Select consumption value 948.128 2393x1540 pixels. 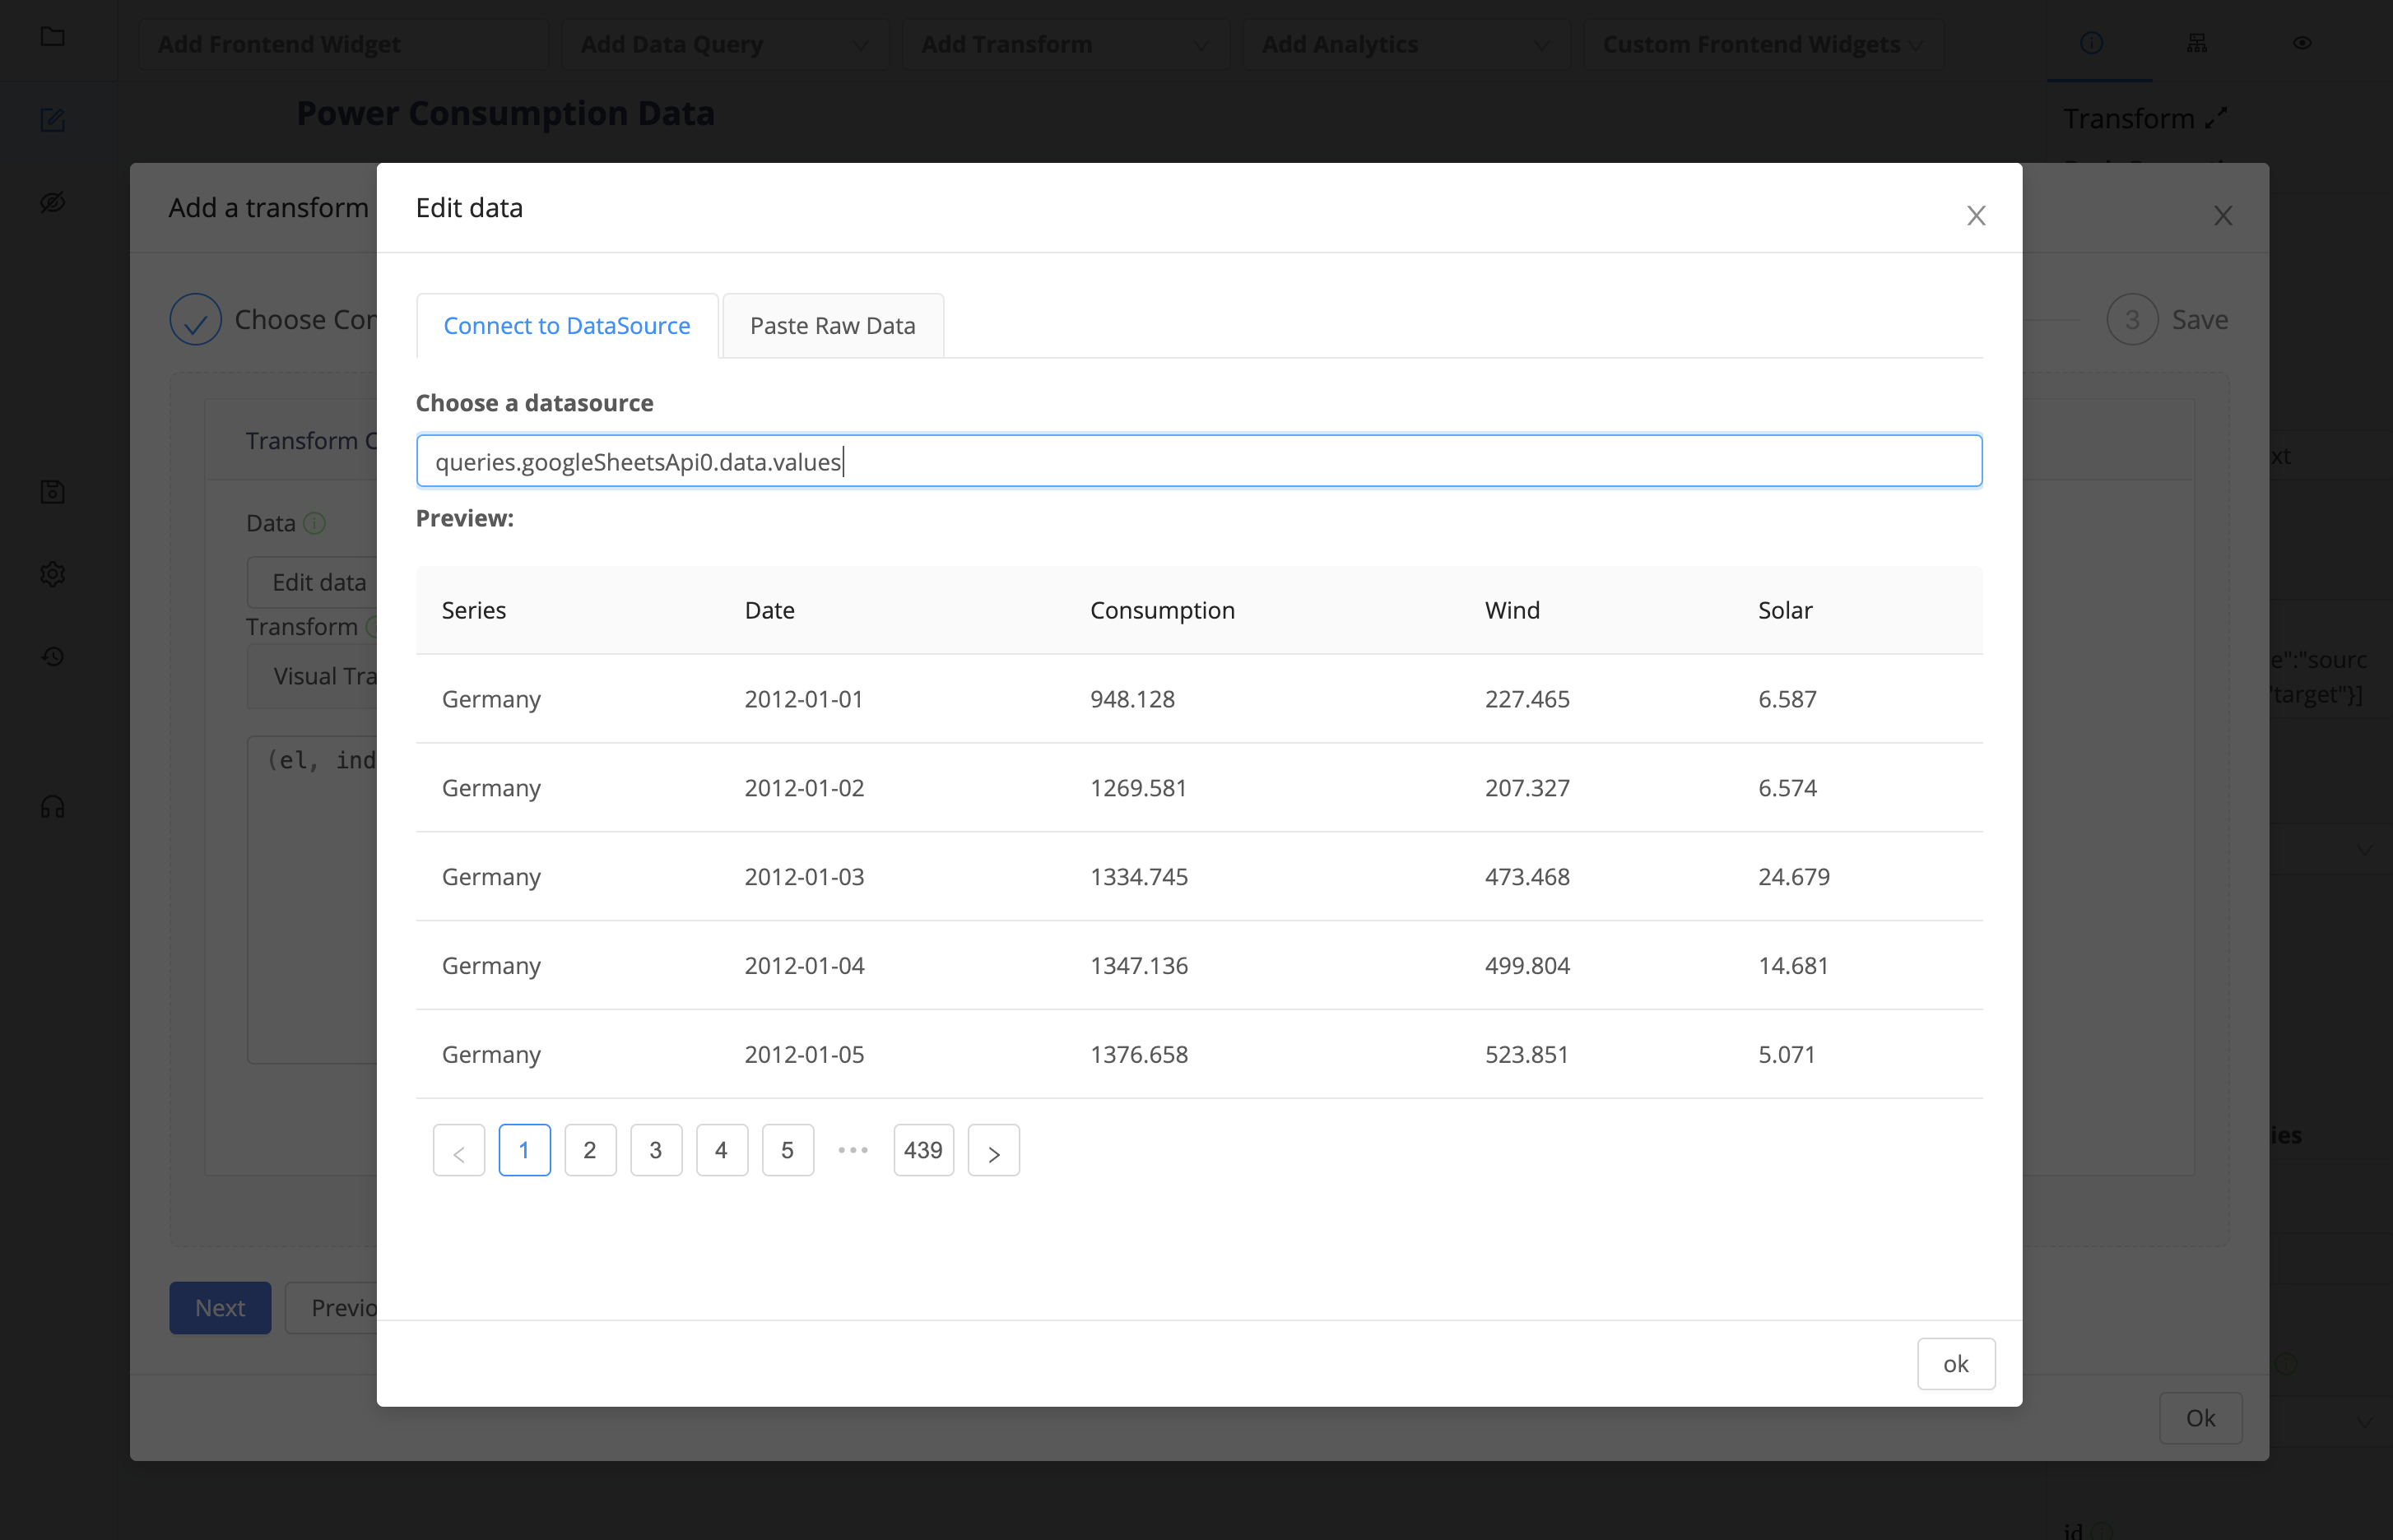(x=1132, y=699)
